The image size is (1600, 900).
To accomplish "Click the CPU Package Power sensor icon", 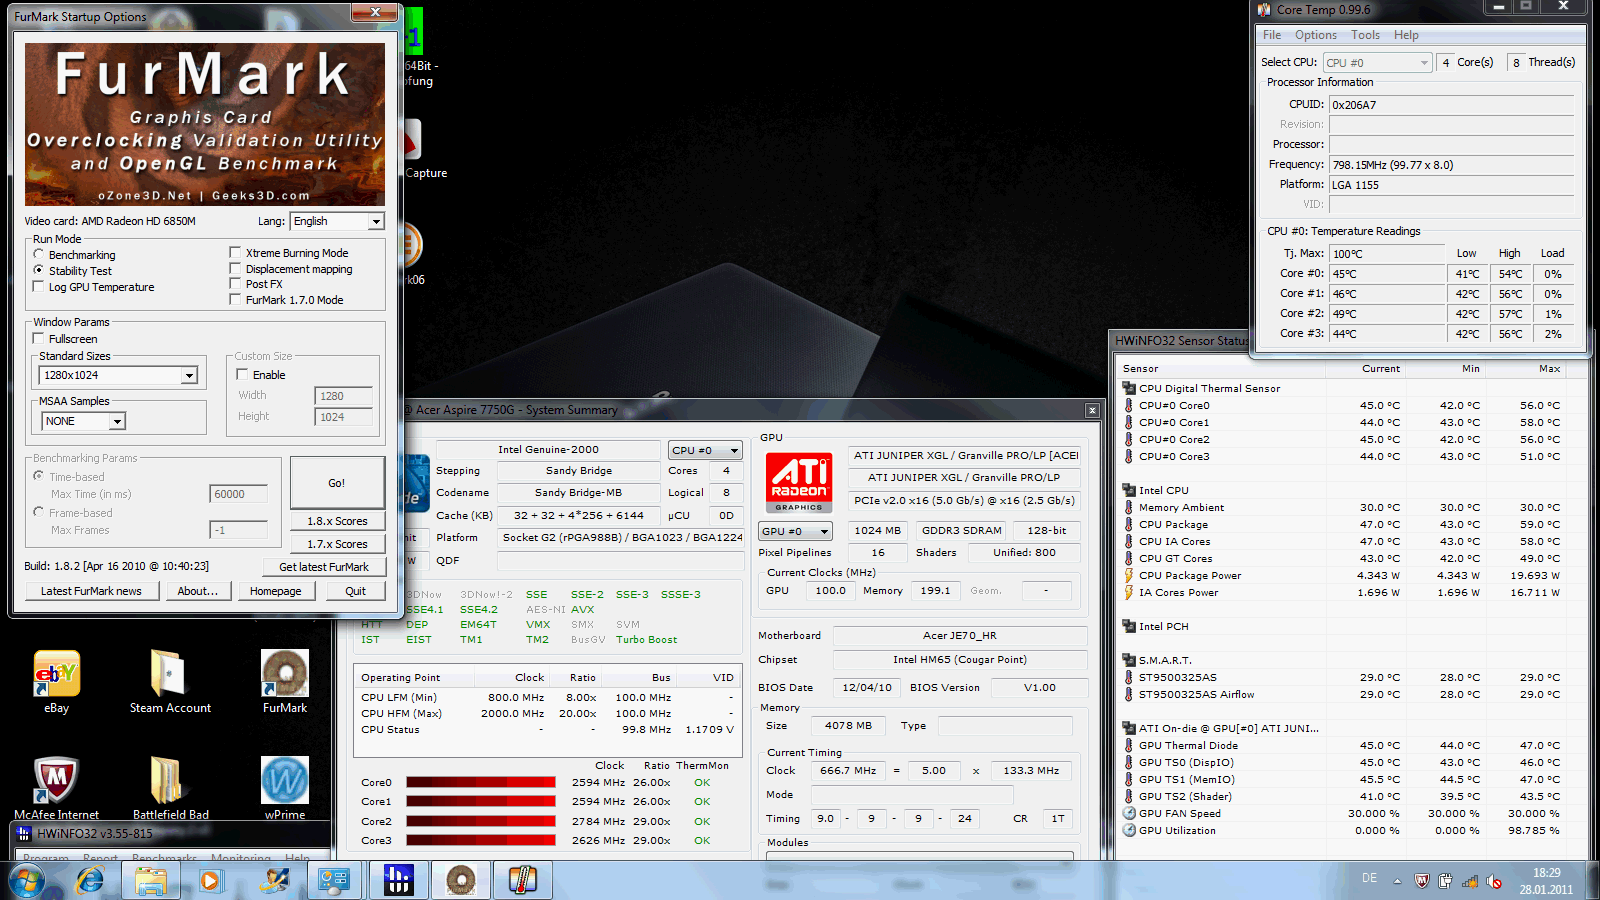I will [1129, 575].
